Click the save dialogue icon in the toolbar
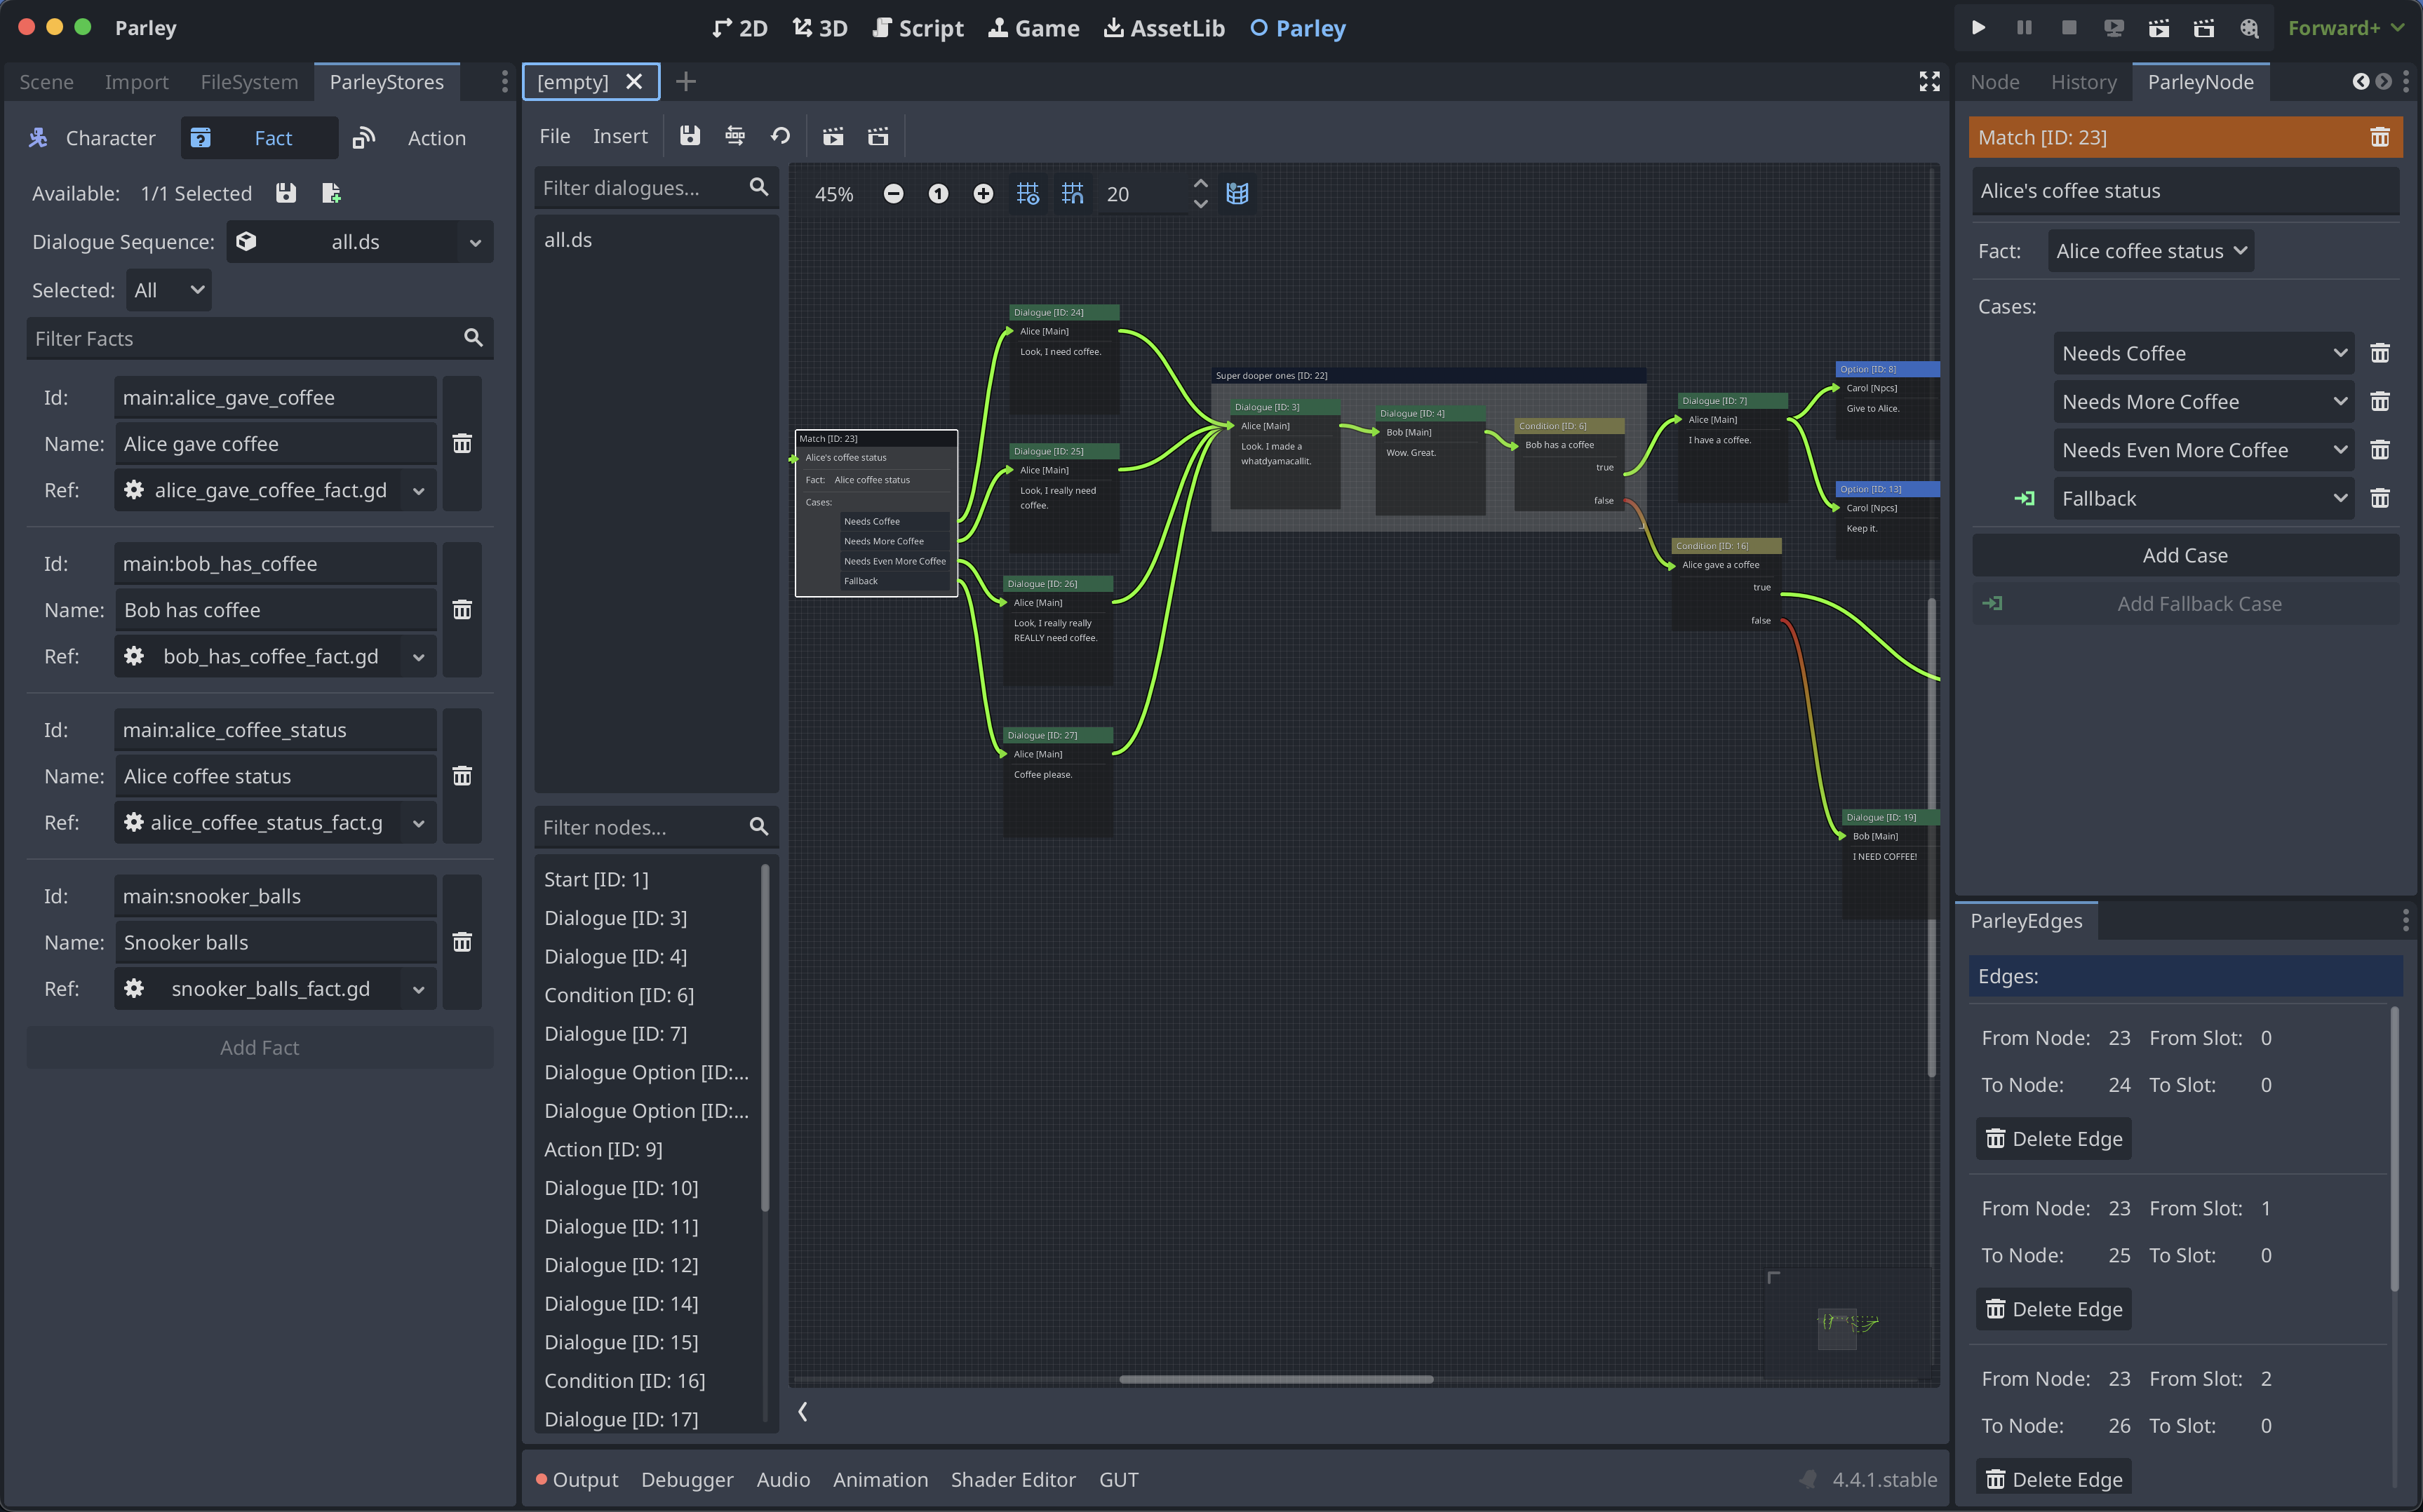2423x1512 pixels. click(690, 136)
